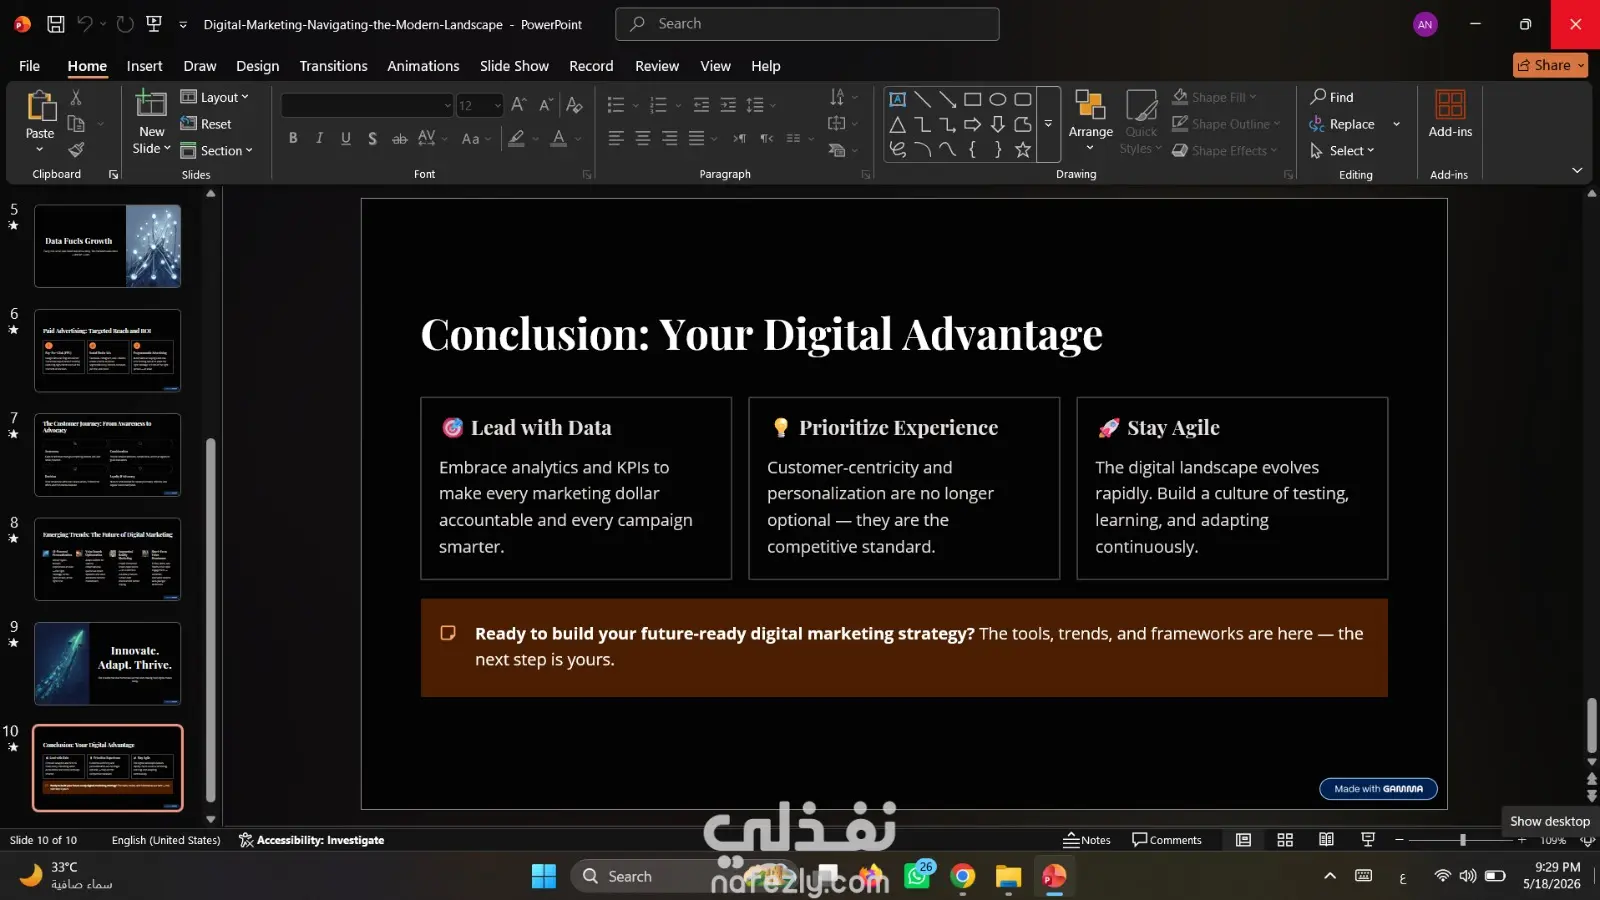Viewport: 1600px width, 900px height.
Task: Decrease font size with the smaller A
Action: tap(545, 105)
